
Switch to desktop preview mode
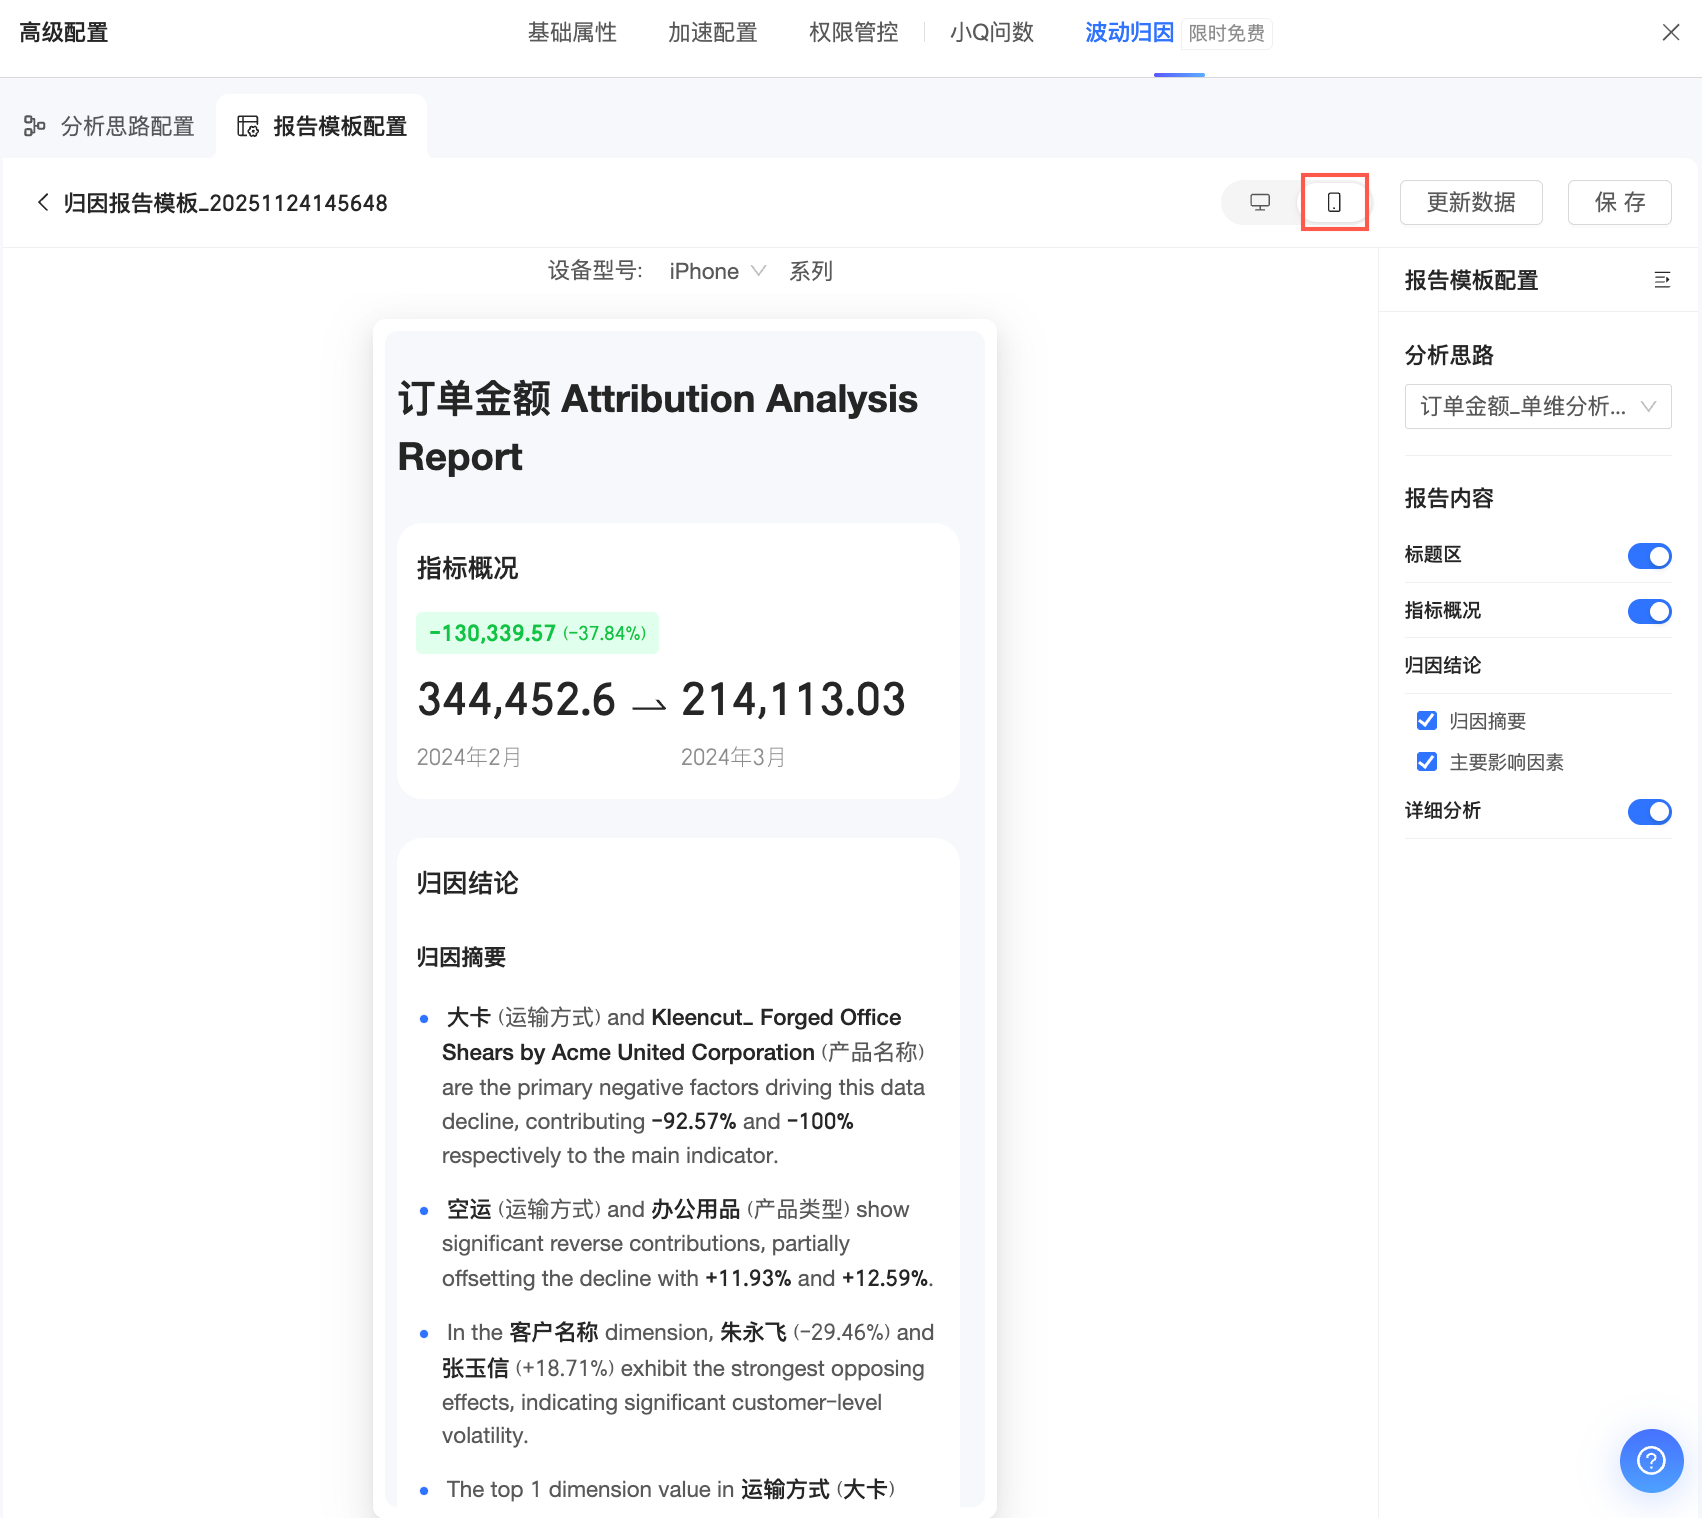coord(1260,202)
